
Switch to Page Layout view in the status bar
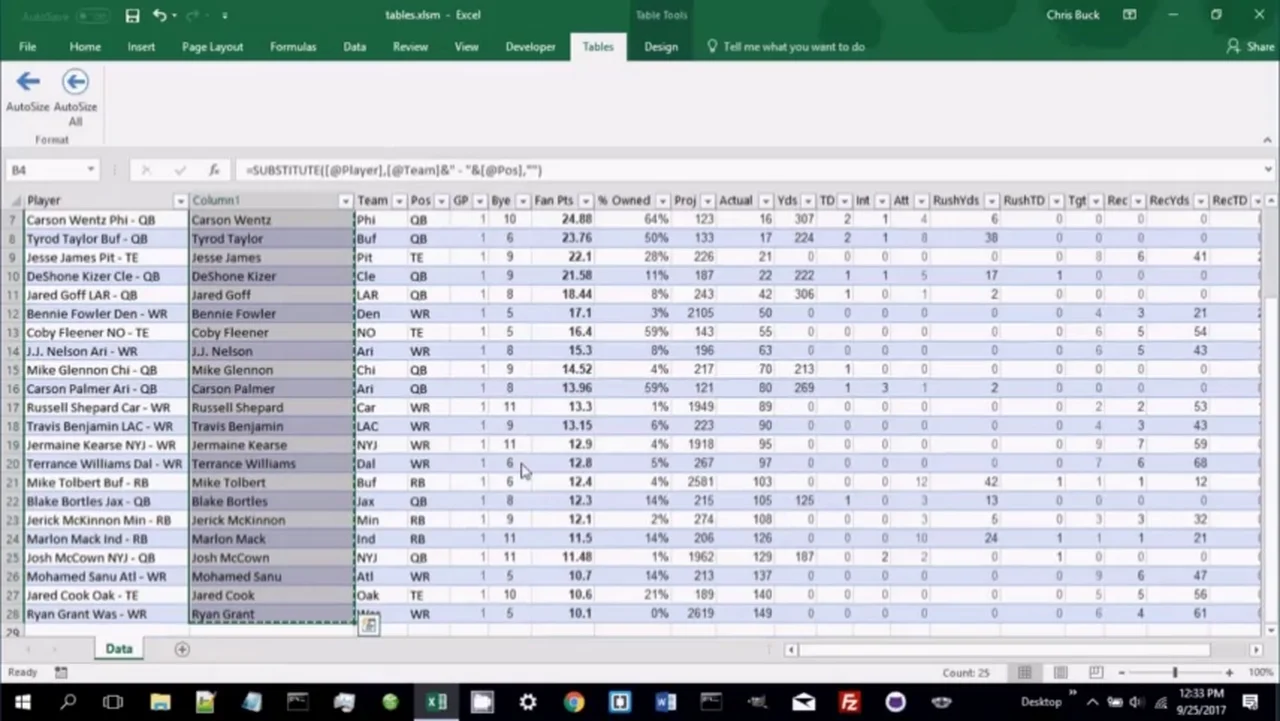click(x=1060, y=673)
